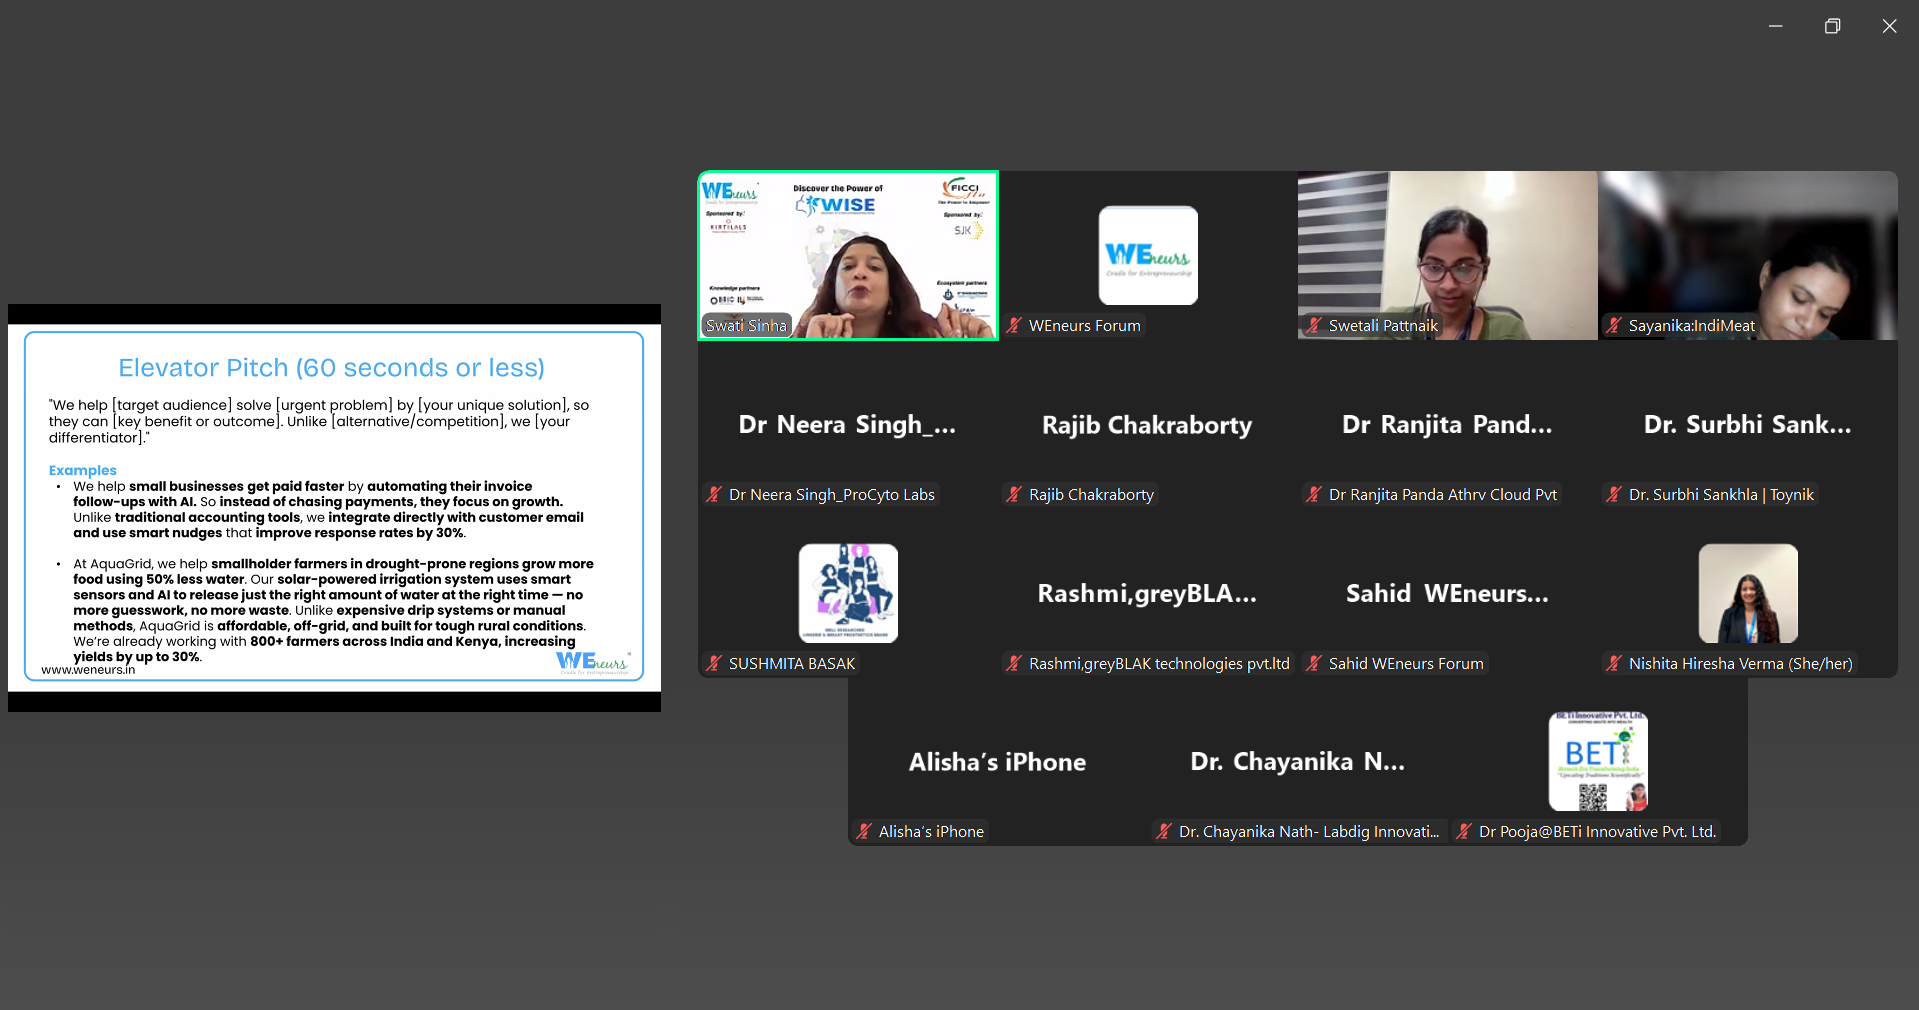Select the WEneurs logo avatar in WEneurs Forum tile

click(x=1148, y=255)
